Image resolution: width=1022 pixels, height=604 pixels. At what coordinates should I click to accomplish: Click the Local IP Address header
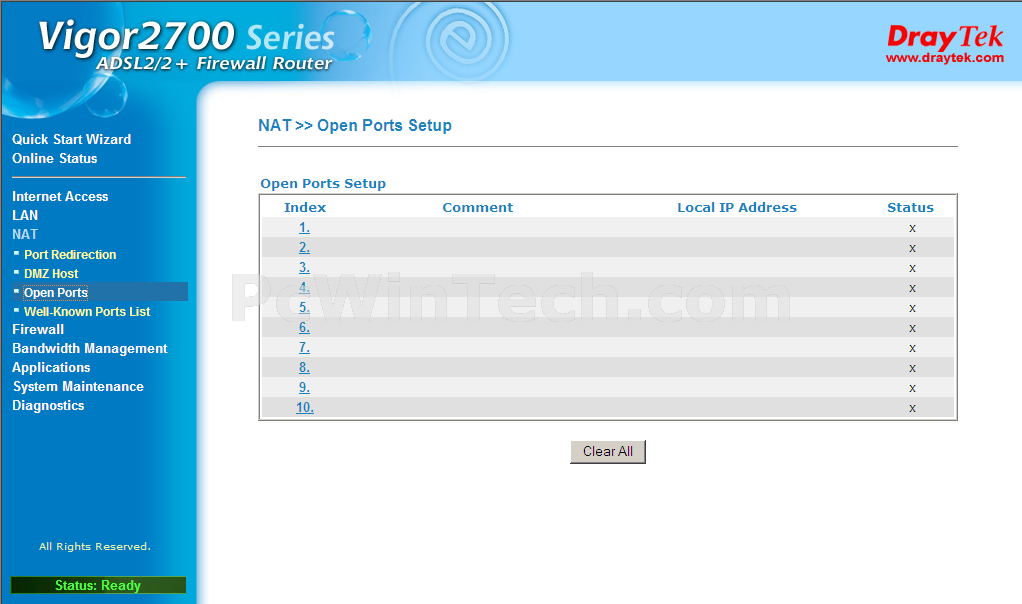pos(737,207)
